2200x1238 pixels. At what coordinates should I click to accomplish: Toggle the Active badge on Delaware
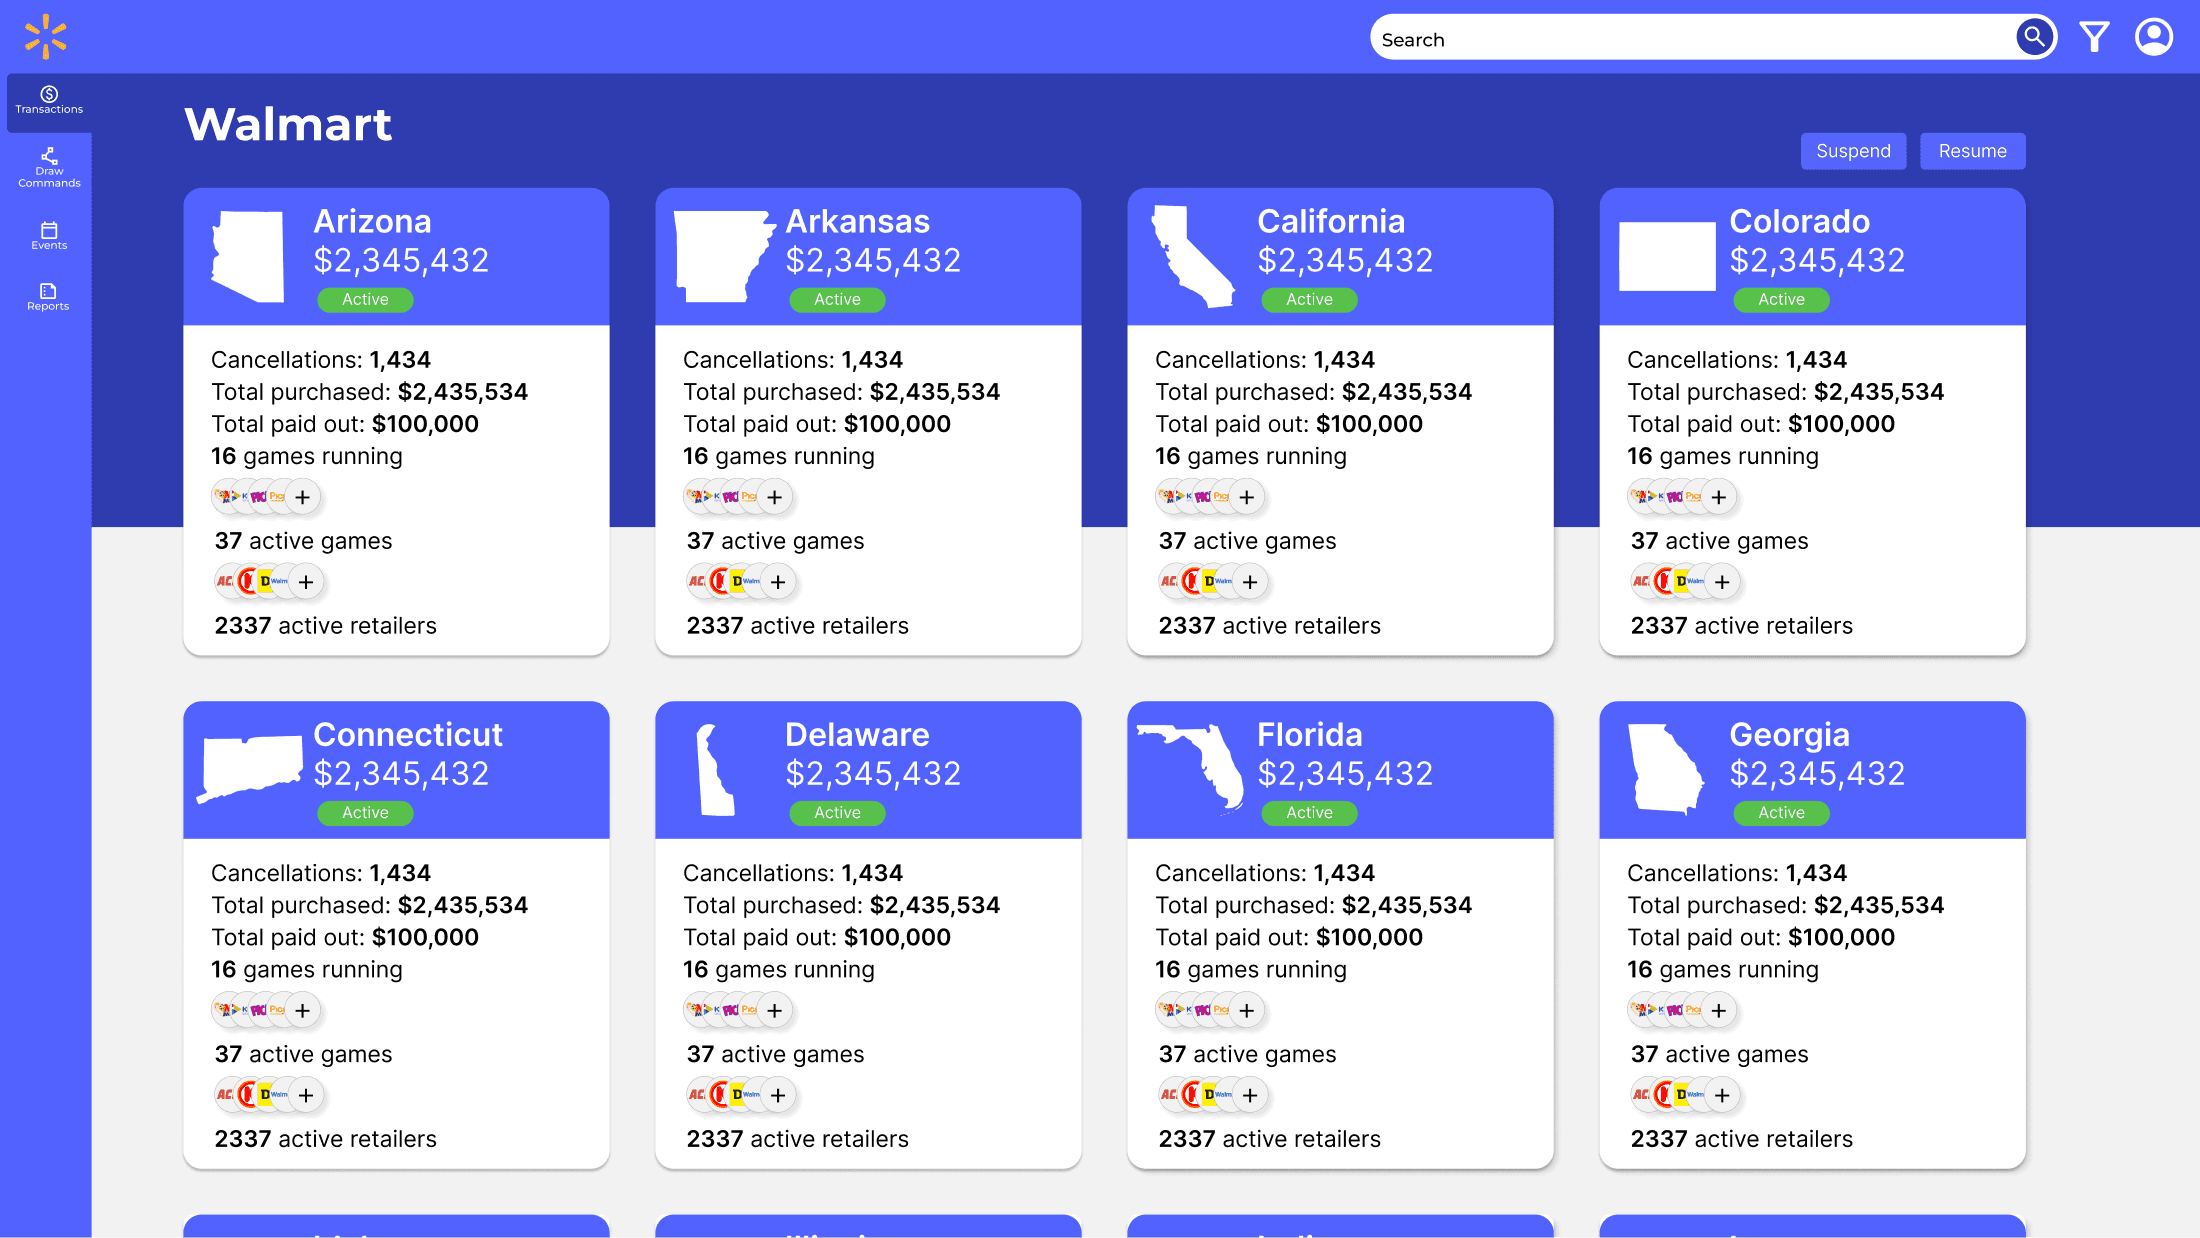(837, 813)
